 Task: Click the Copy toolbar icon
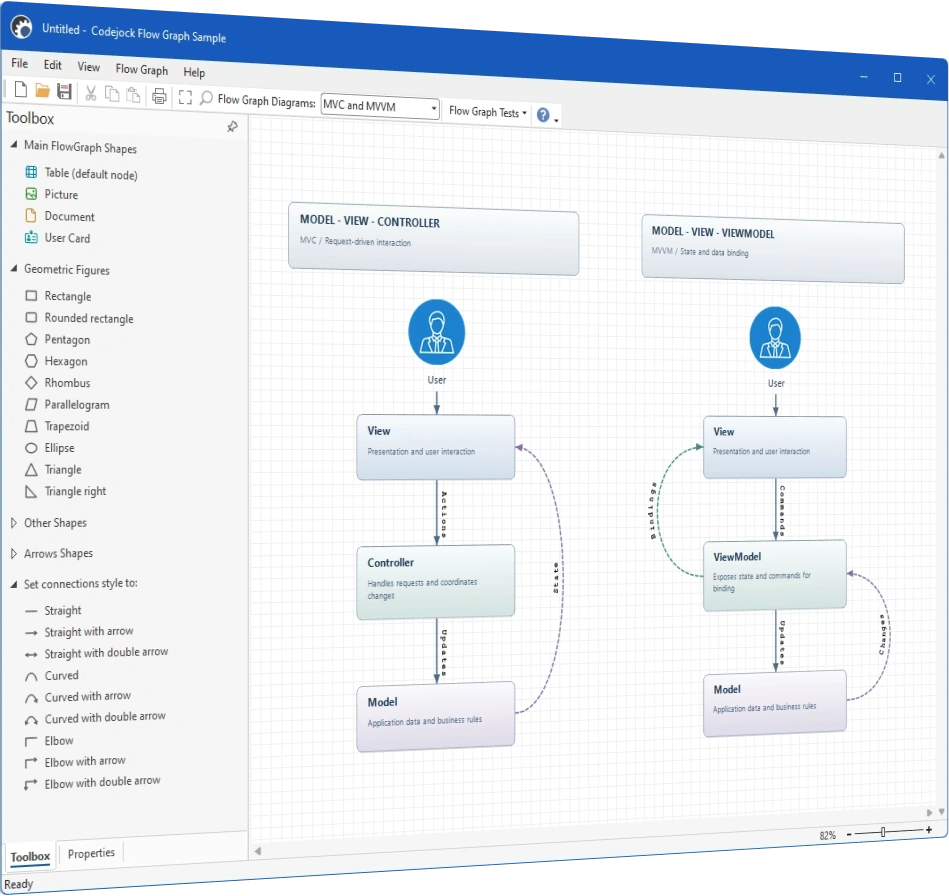pyautogui.click(x=112, y=94)
